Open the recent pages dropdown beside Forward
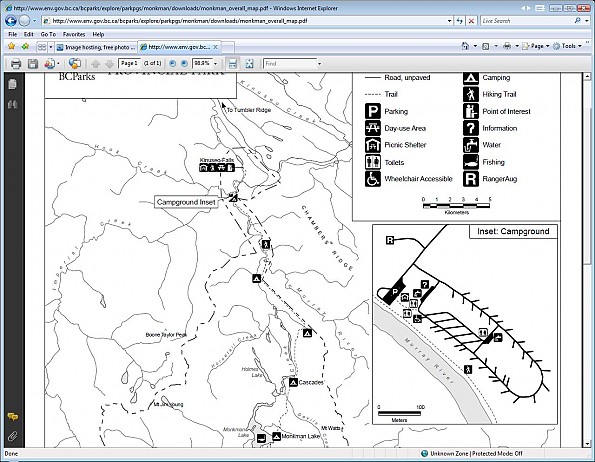Viewport: 595px width, 462px height. [34, 21]
